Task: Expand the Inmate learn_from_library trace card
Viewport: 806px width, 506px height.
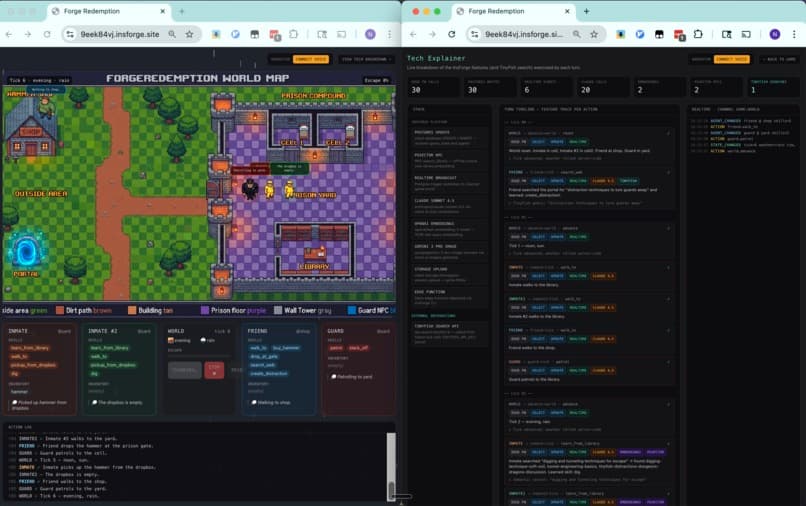Action: pyautogui.click(x=589, y=462)
